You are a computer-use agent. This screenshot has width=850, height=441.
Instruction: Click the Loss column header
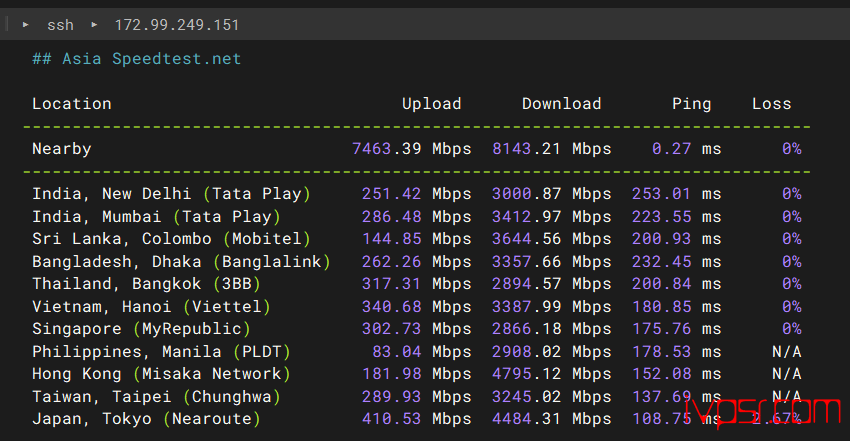tap(771, 103)
